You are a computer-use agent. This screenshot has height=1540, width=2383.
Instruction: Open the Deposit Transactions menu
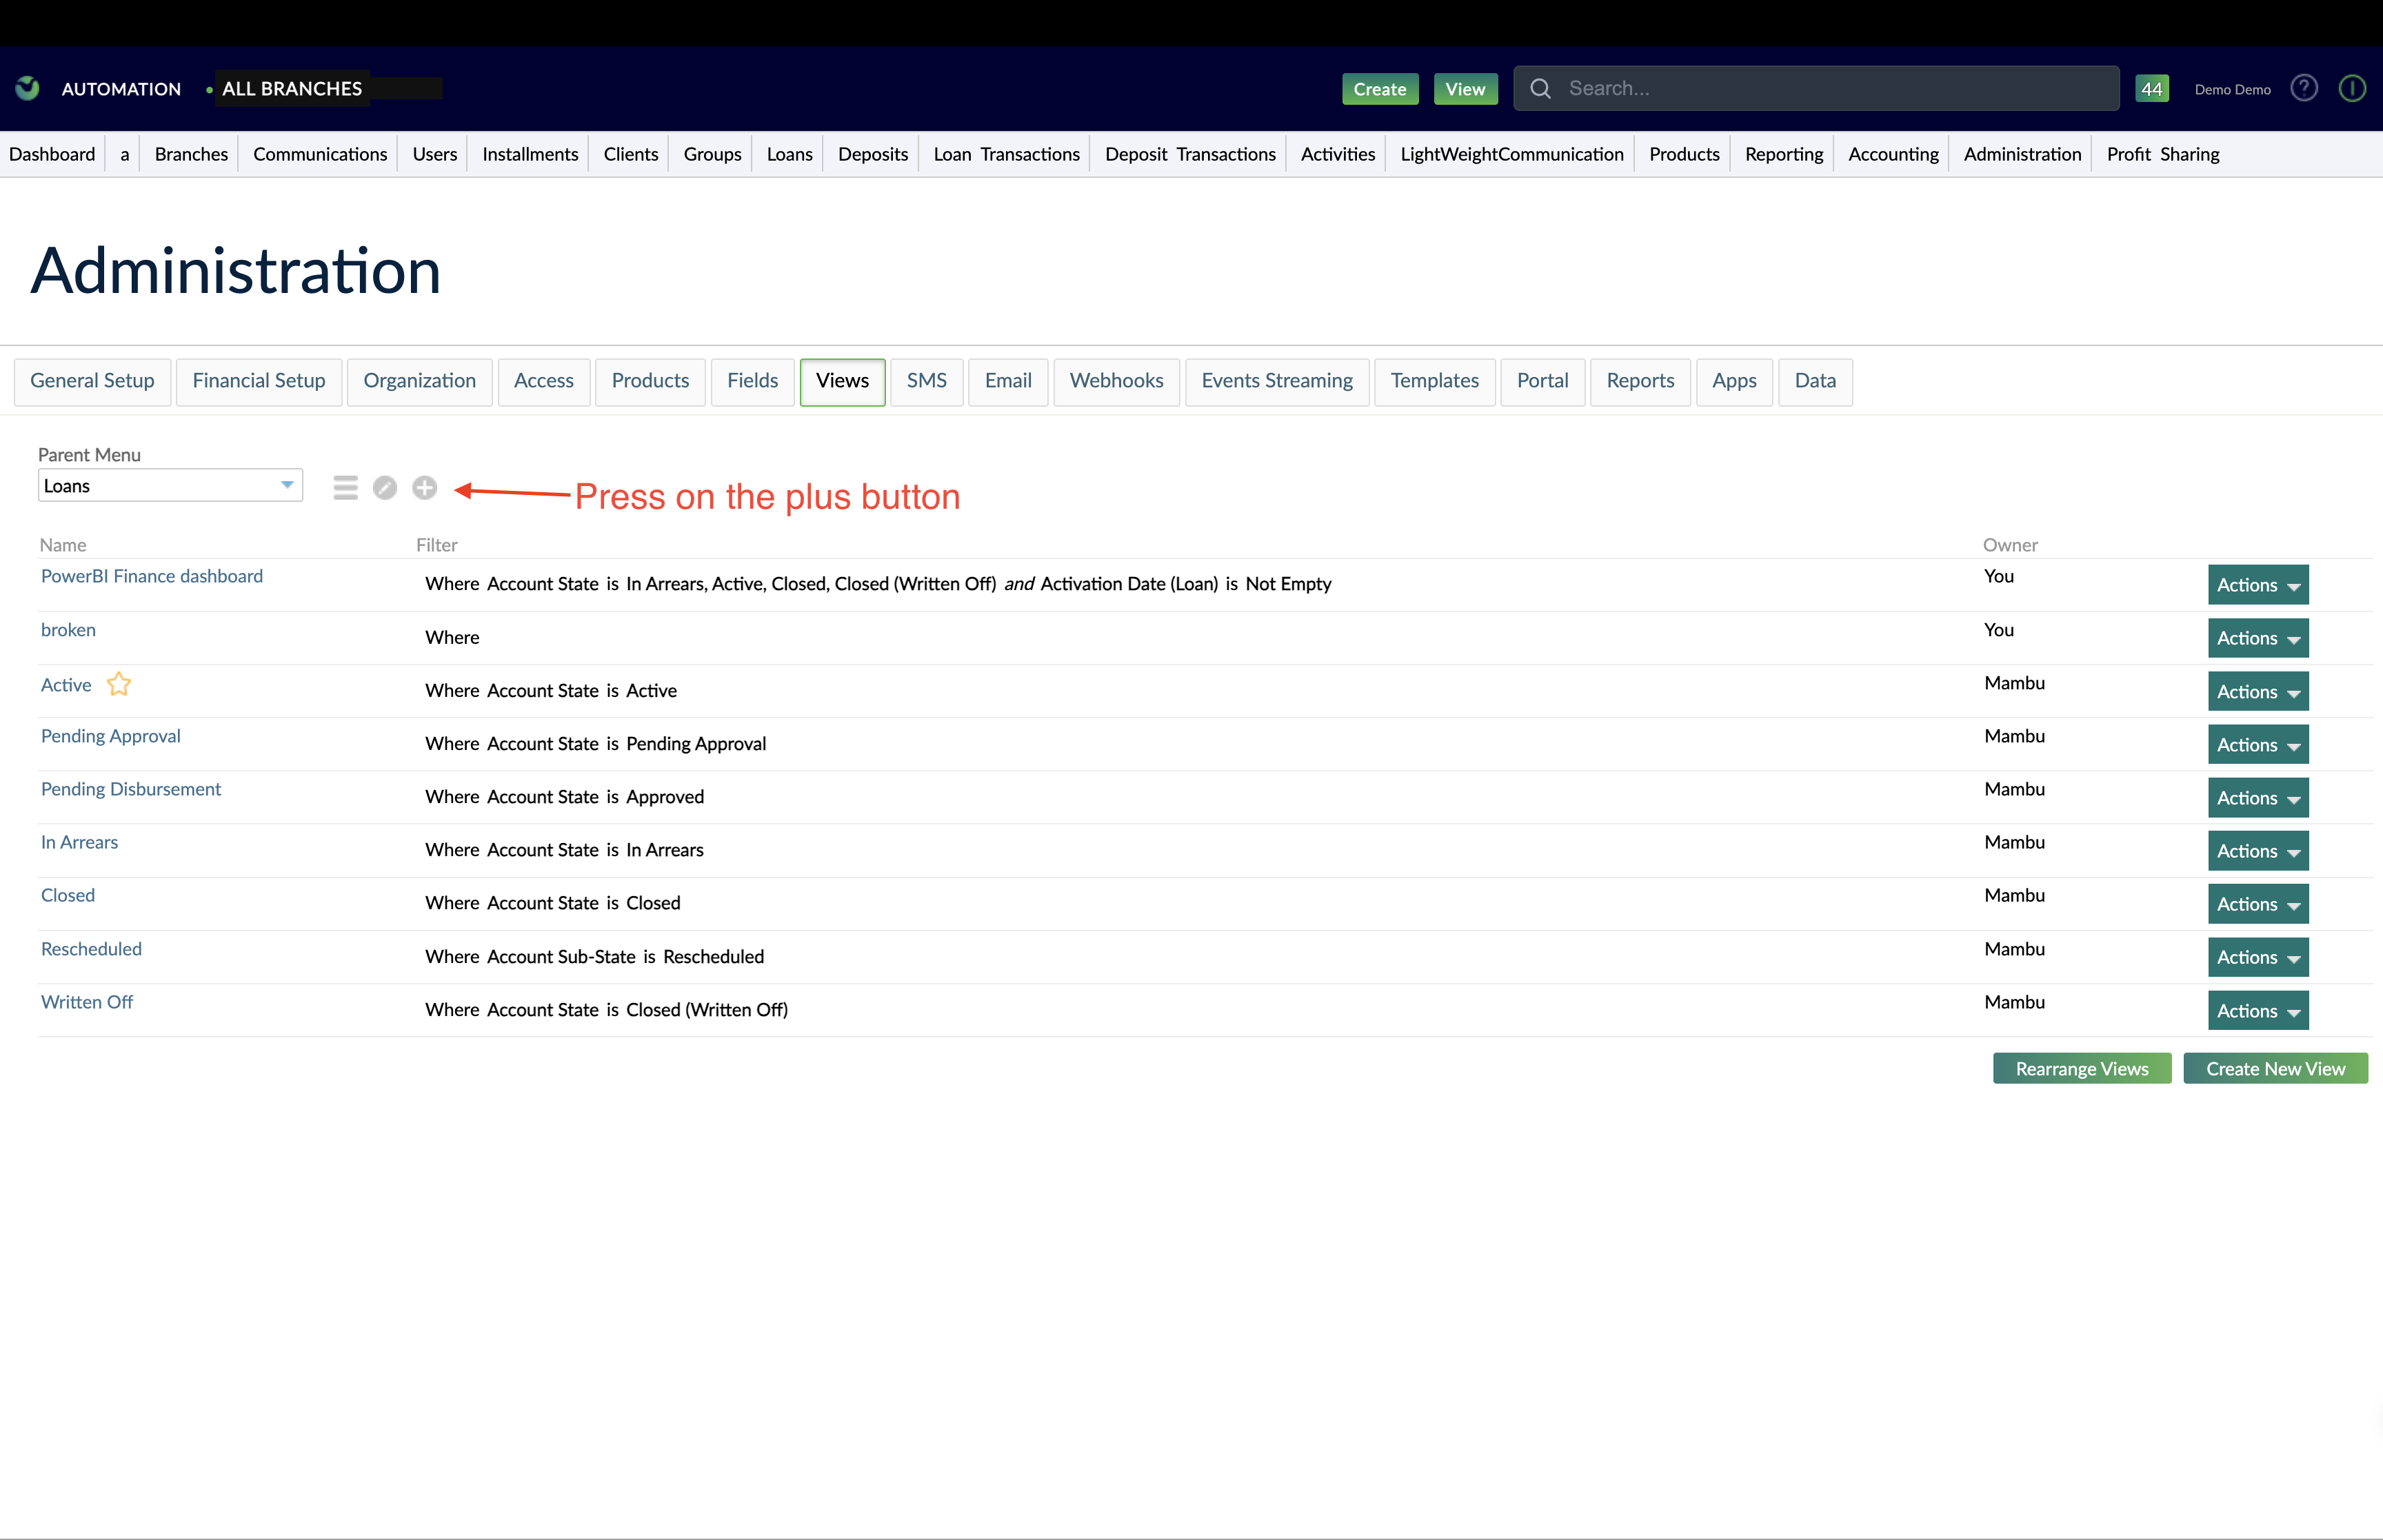pos(1189,154)
